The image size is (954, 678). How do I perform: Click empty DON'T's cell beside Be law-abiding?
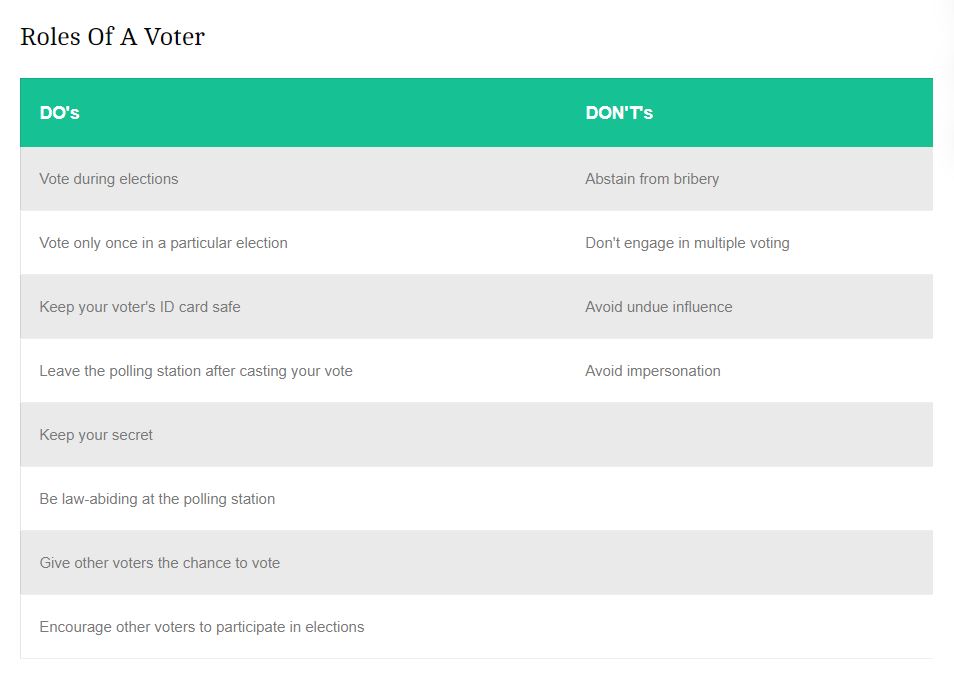click(750, 499)
